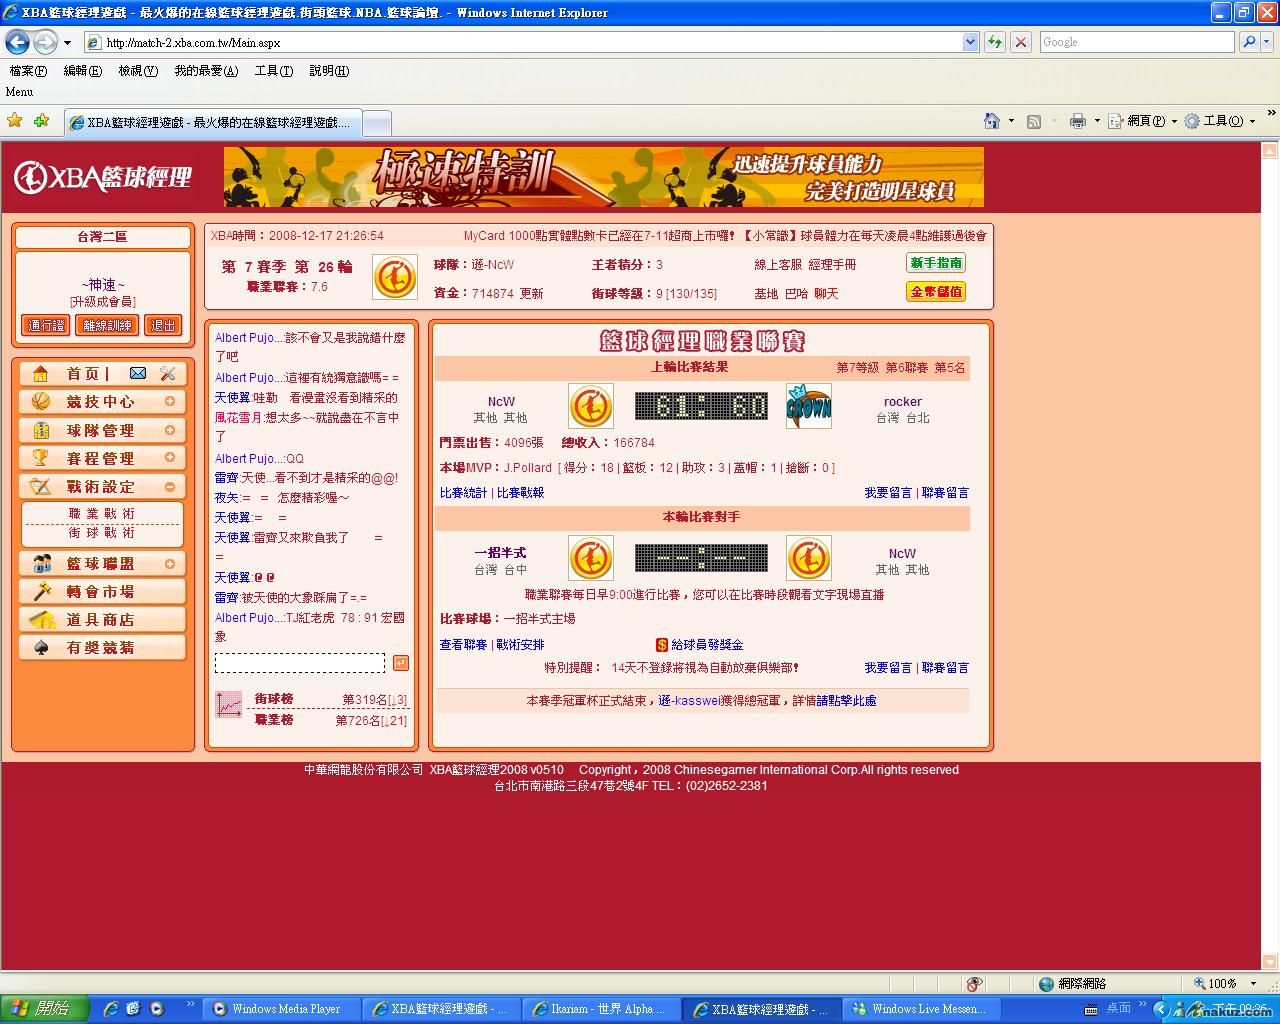This screenshot has height=1024, width=1280.
Task: Open the search provider dropdown arrow
Action: pyautogui.click(x=1267, y=42)
